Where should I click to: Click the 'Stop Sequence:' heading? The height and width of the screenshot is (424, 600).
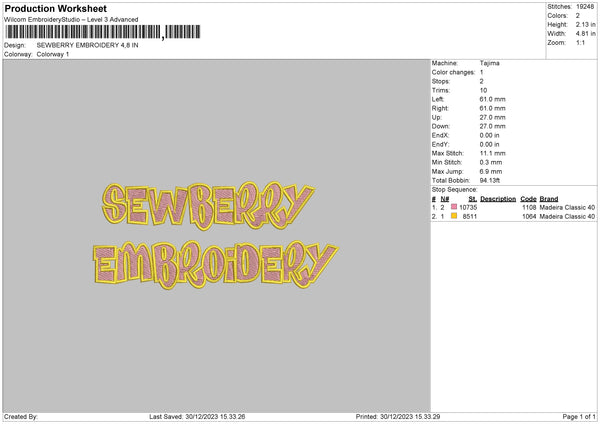pyautogui.click(x=455, y=190)
